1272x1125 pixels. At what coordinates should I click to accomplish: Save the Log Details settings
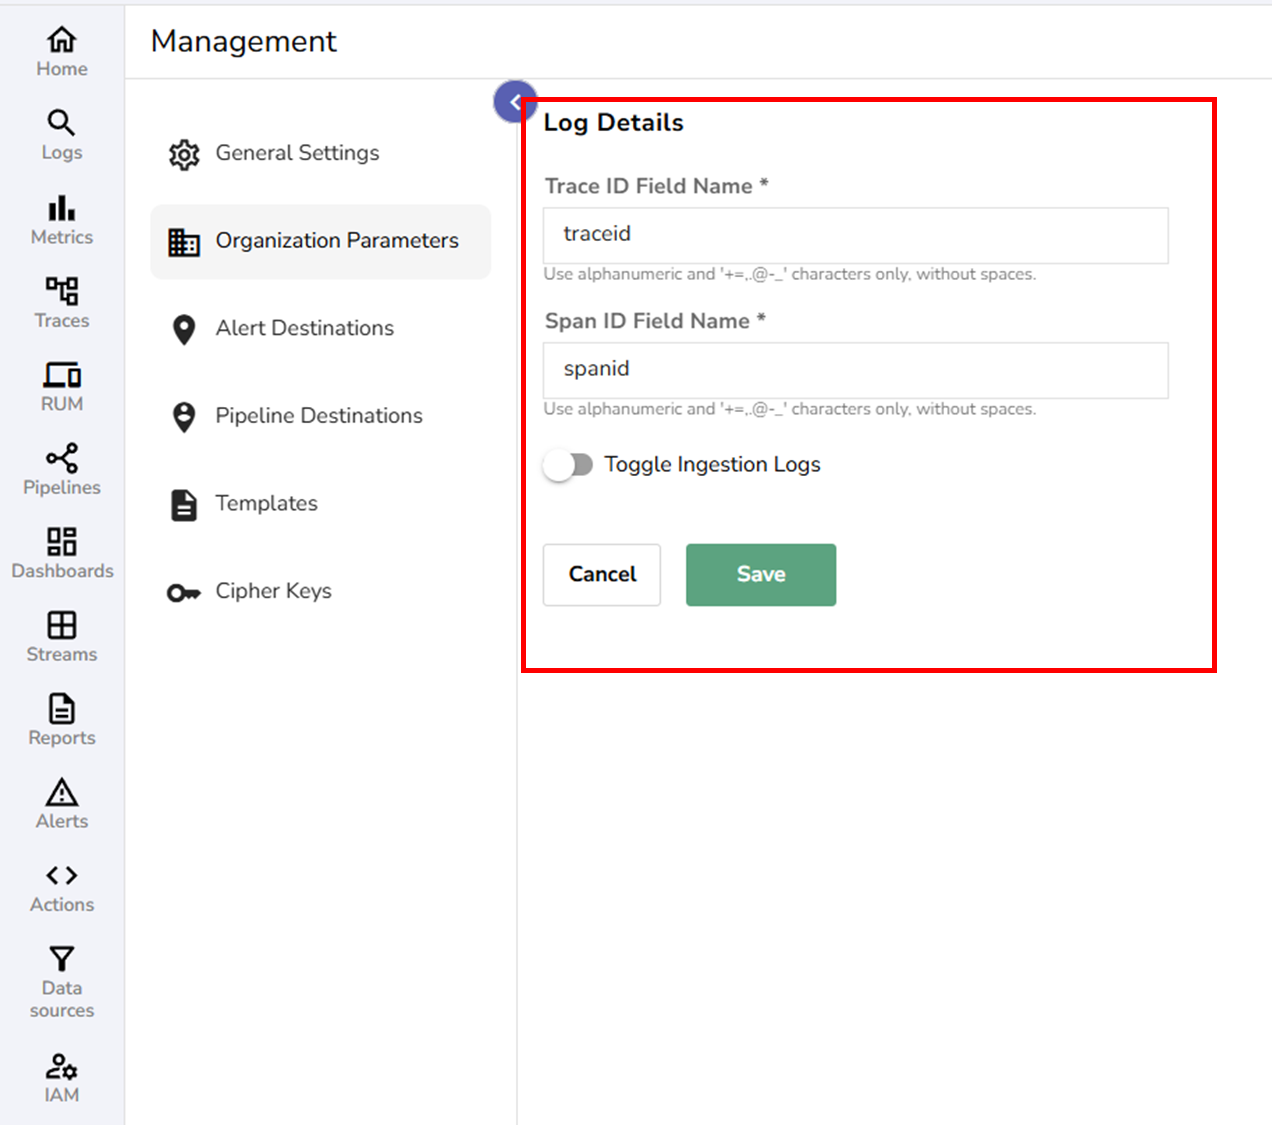[x=760, y=574]
